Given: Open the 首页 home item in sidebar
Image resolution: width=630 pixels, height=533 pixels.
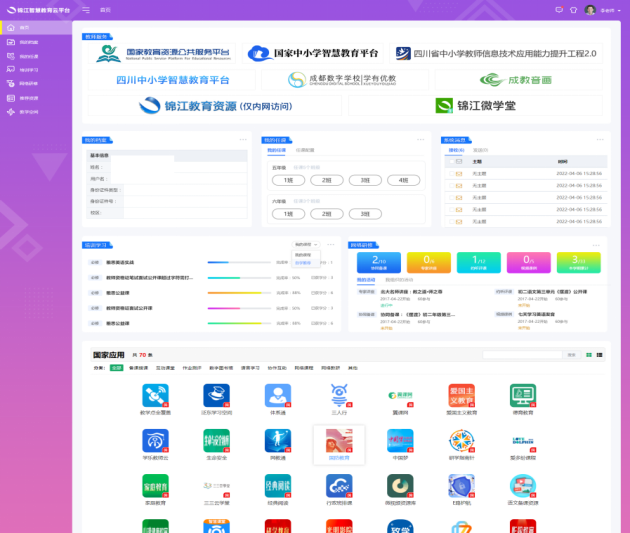Looking at the screenshot, I should click(x=36, y=28).
